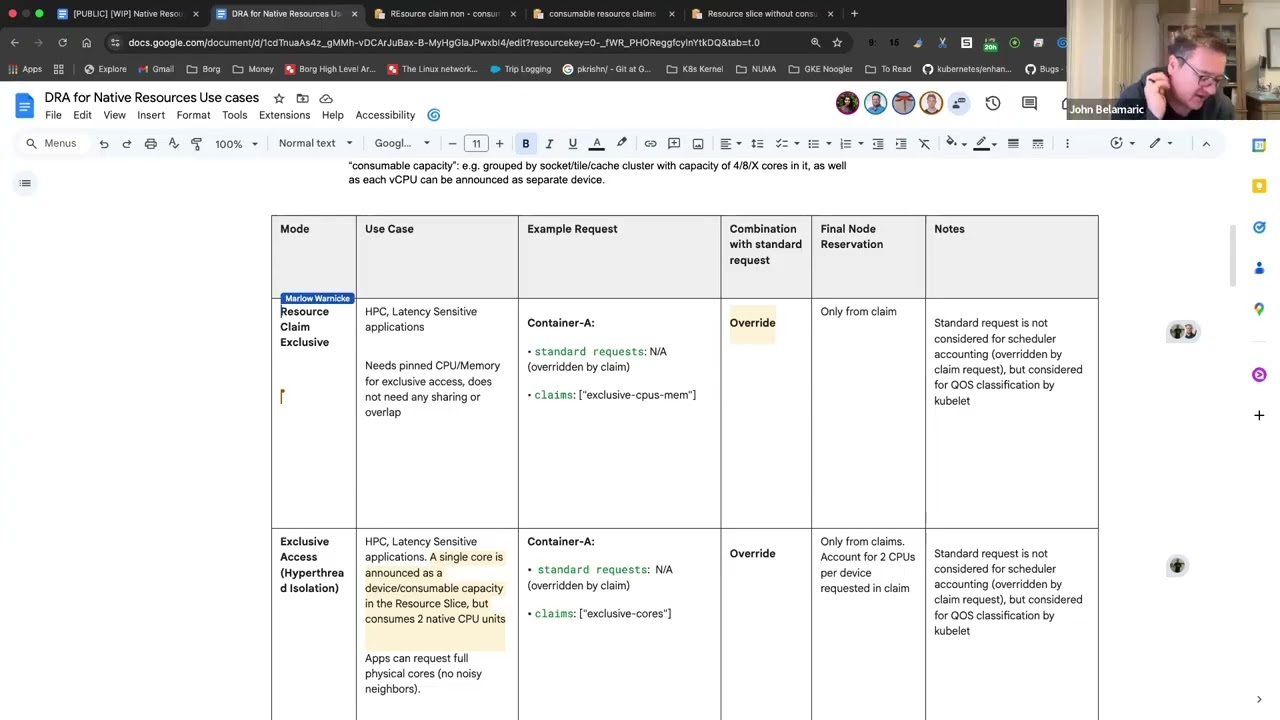Open the File menu

tap(53, 115)
